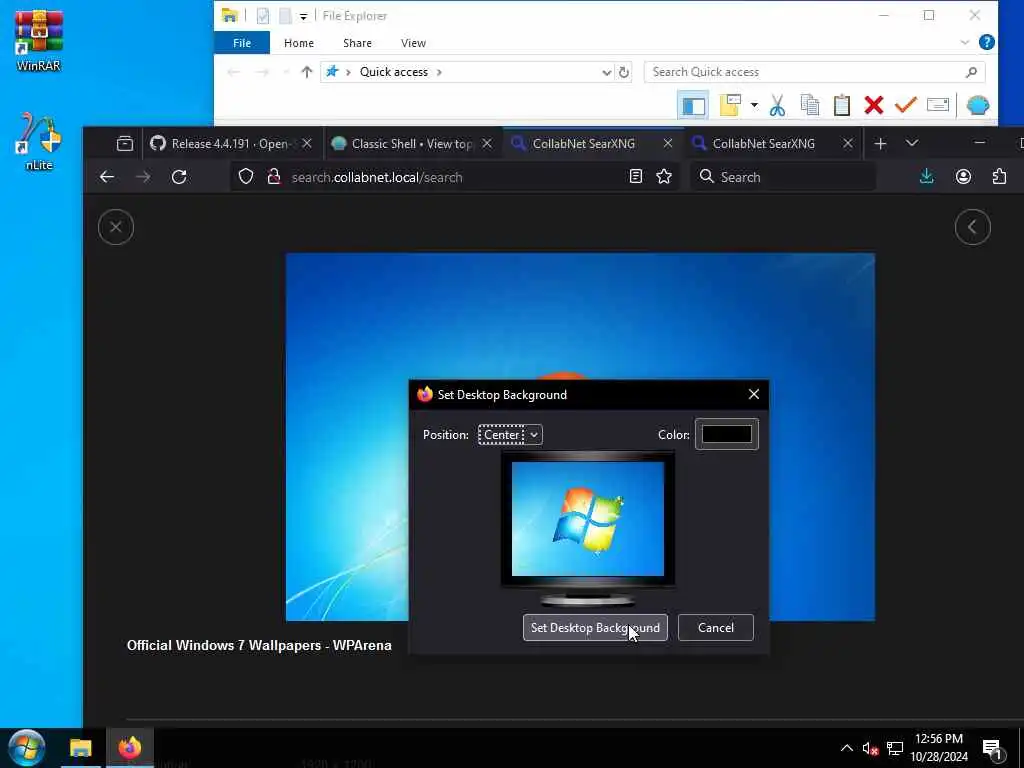Click the Cancel button in the dialog

coord(716,628)
